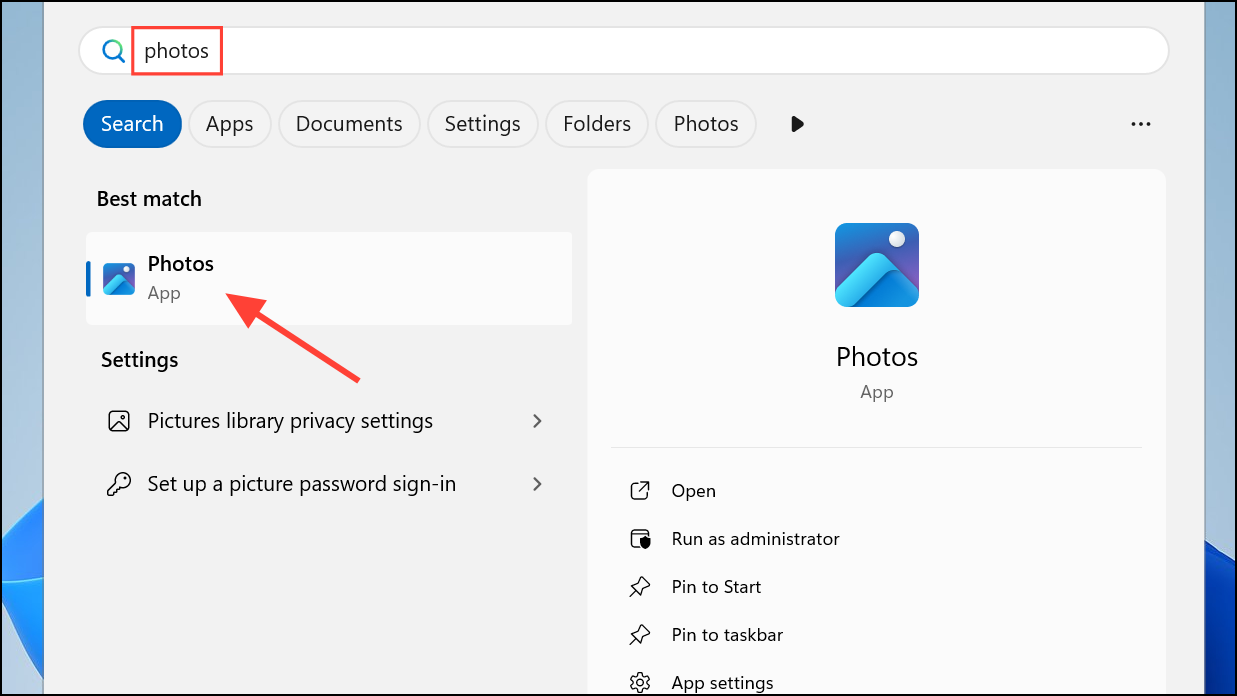Open Pictures library privacy settings
1237x696 pixels.
point(329,421)
